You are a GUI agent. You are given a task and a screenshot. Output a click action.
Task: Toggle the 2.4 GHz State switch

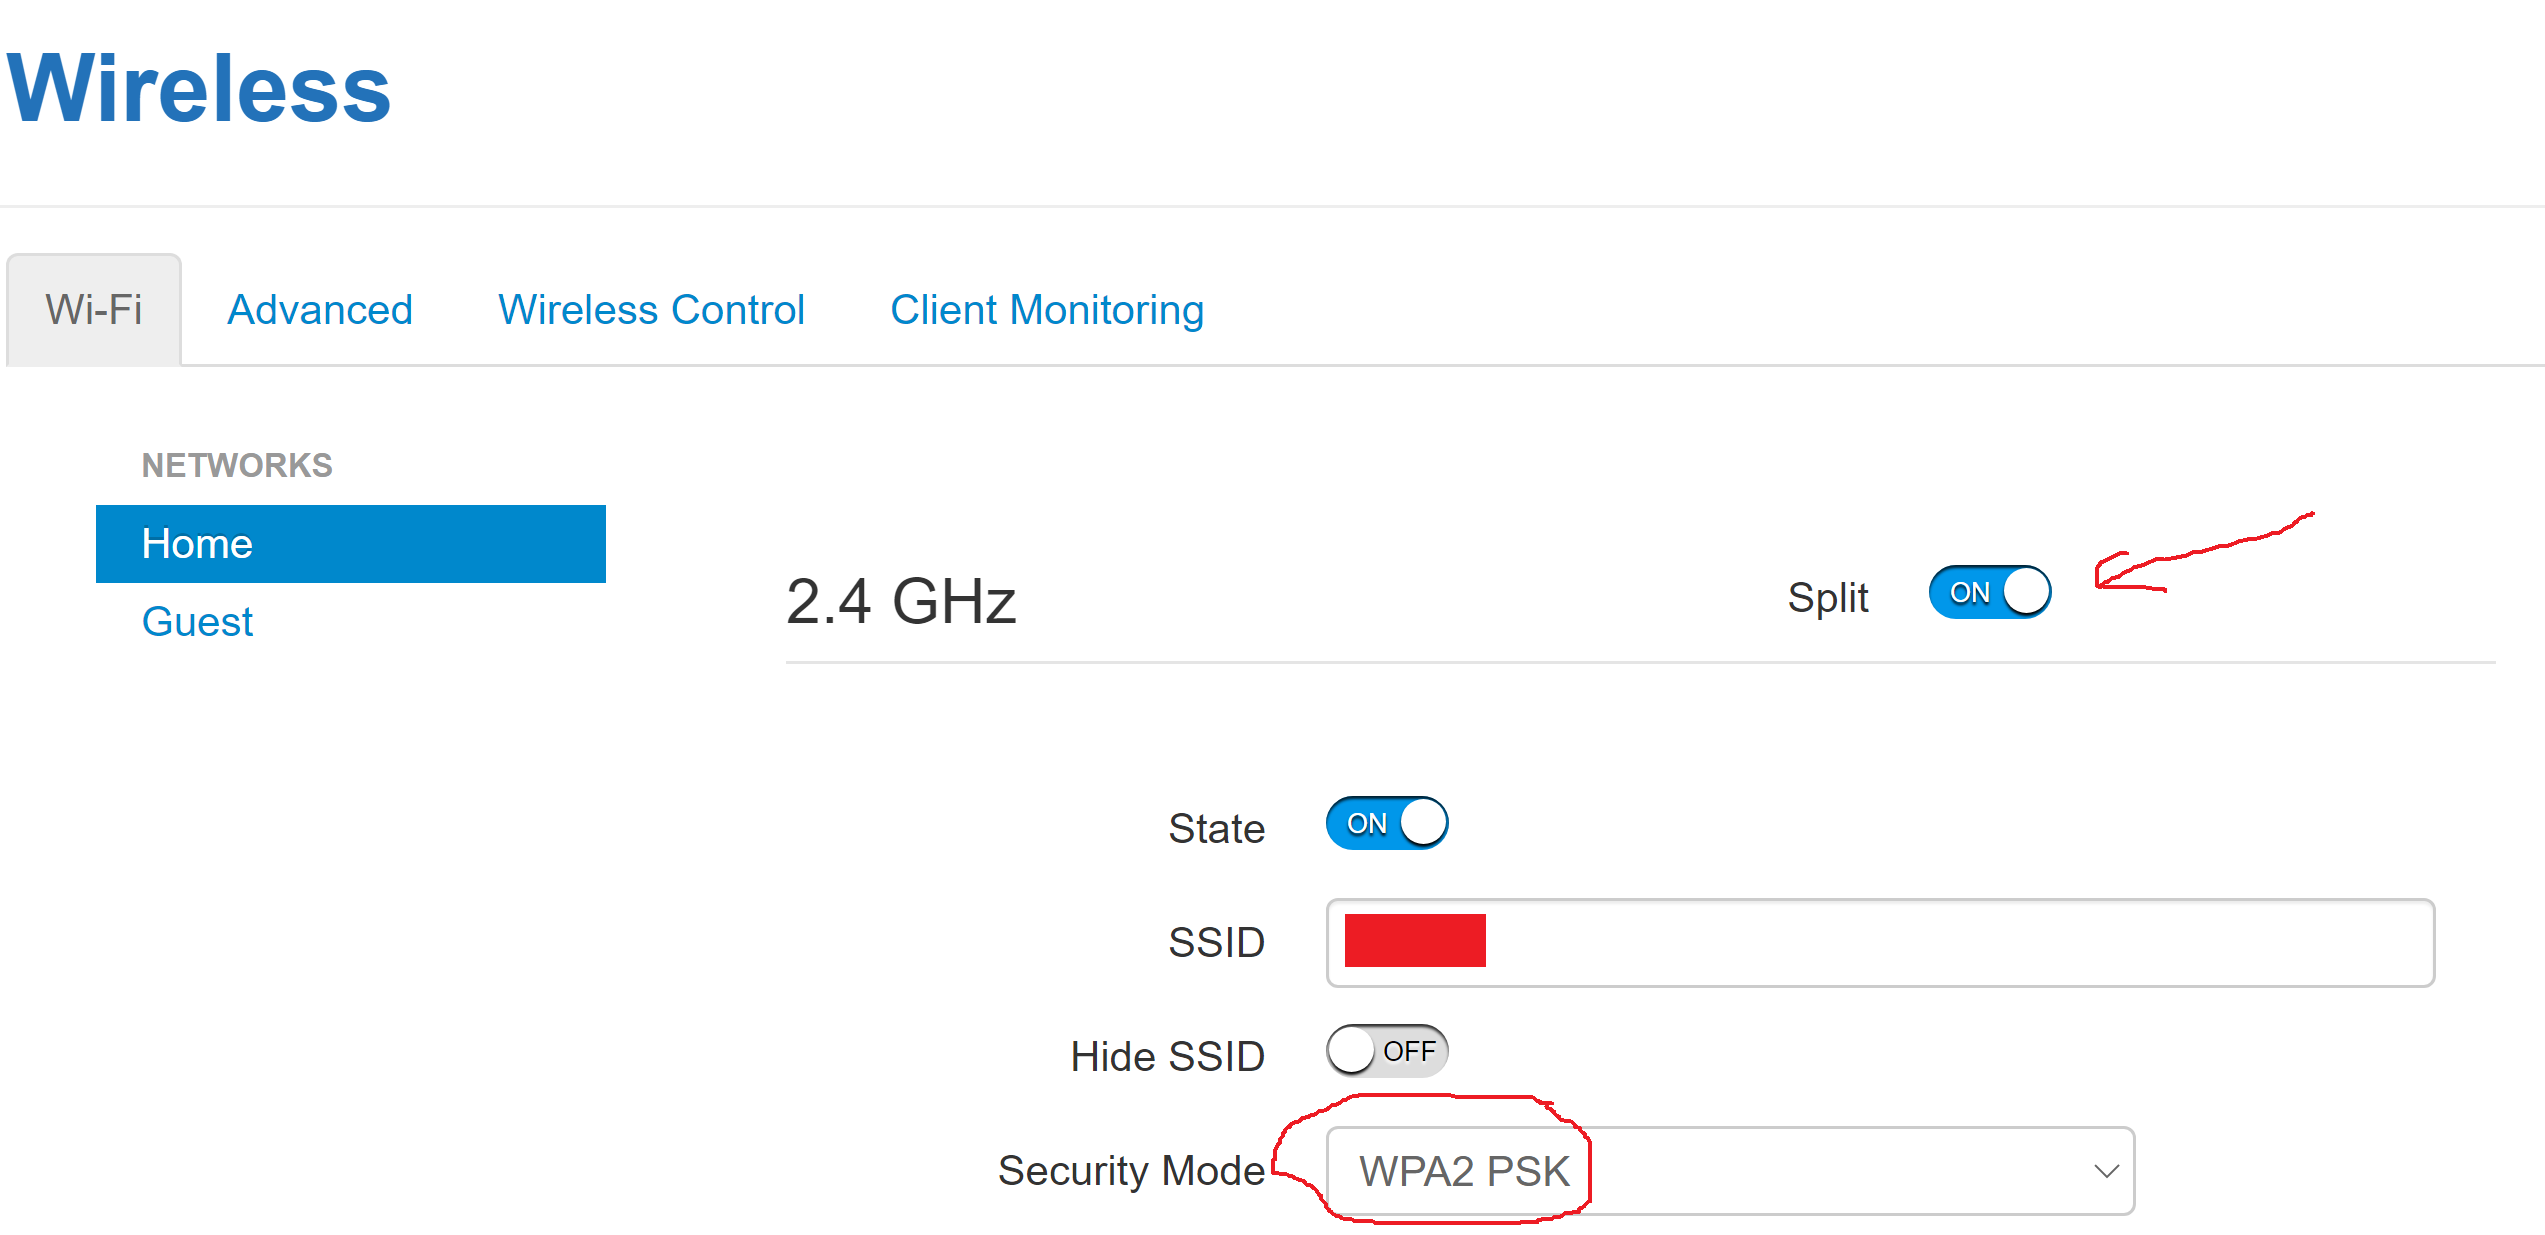tap(1386, 823)
